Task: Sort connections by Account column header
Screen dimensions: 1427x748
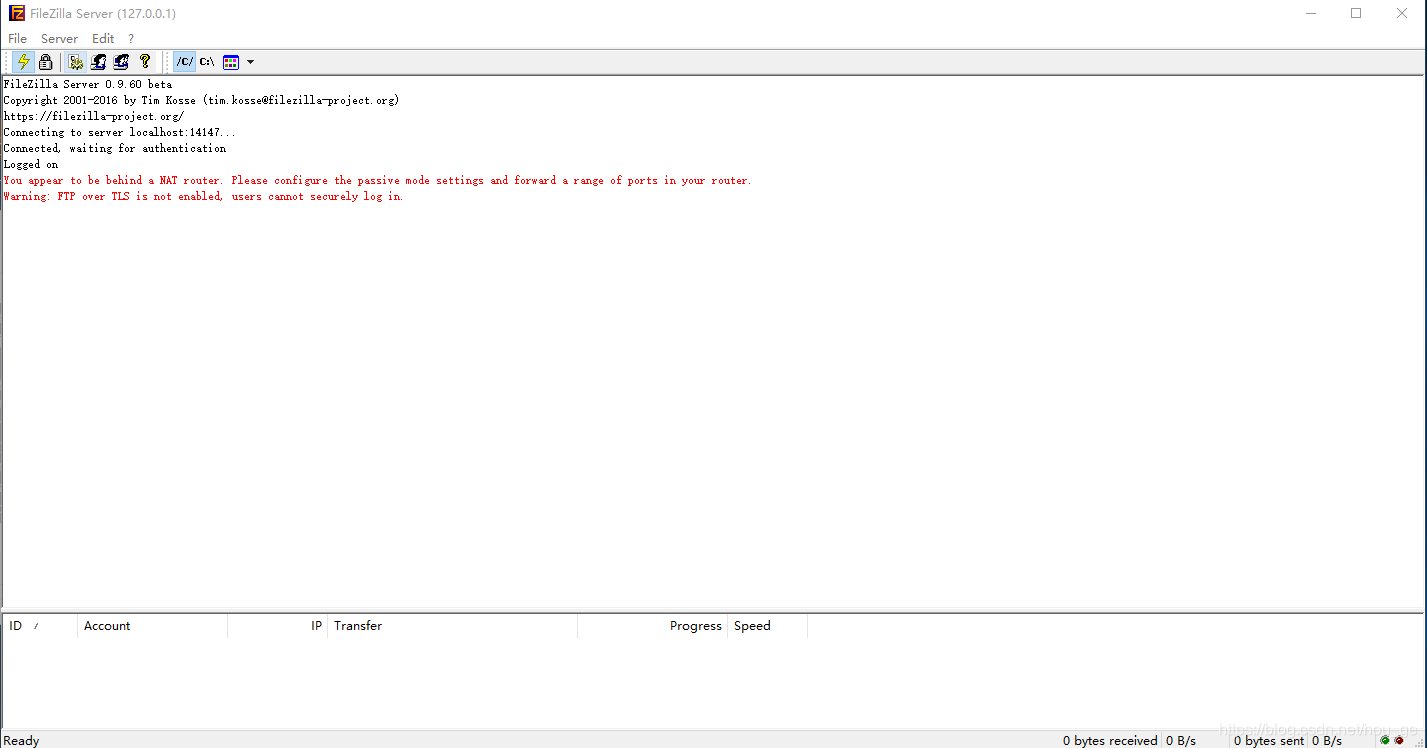Action: [x=152, y=626]
